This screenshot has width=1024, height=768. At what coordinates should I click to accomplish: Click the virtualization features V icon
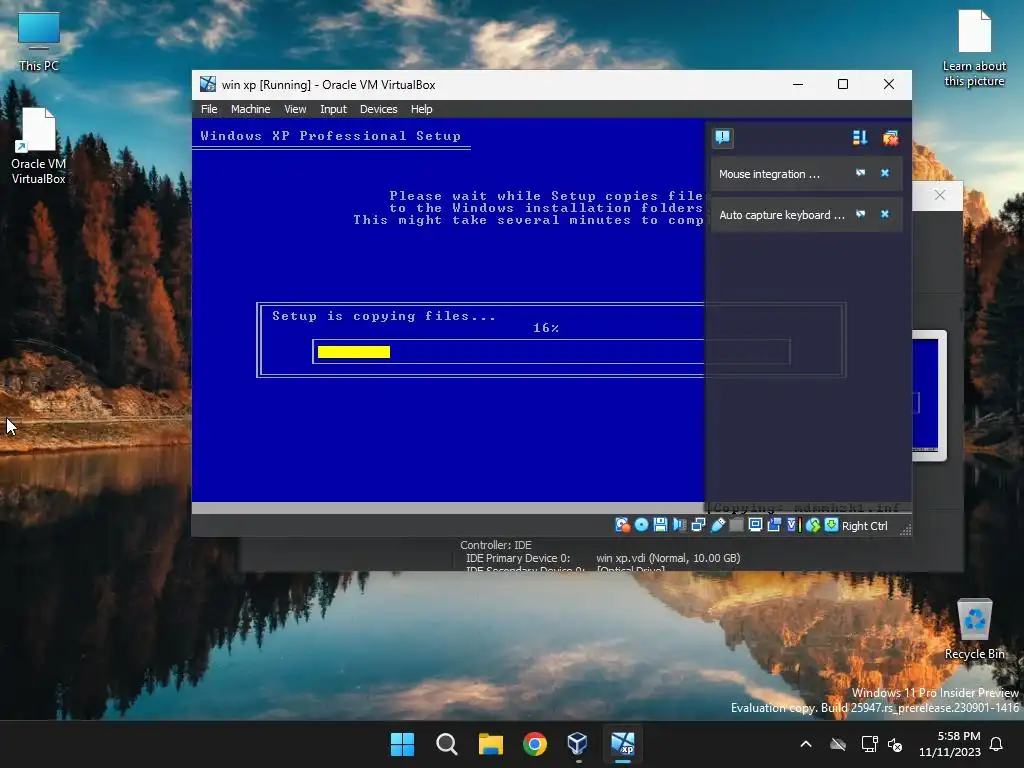[x=793, y=526]
